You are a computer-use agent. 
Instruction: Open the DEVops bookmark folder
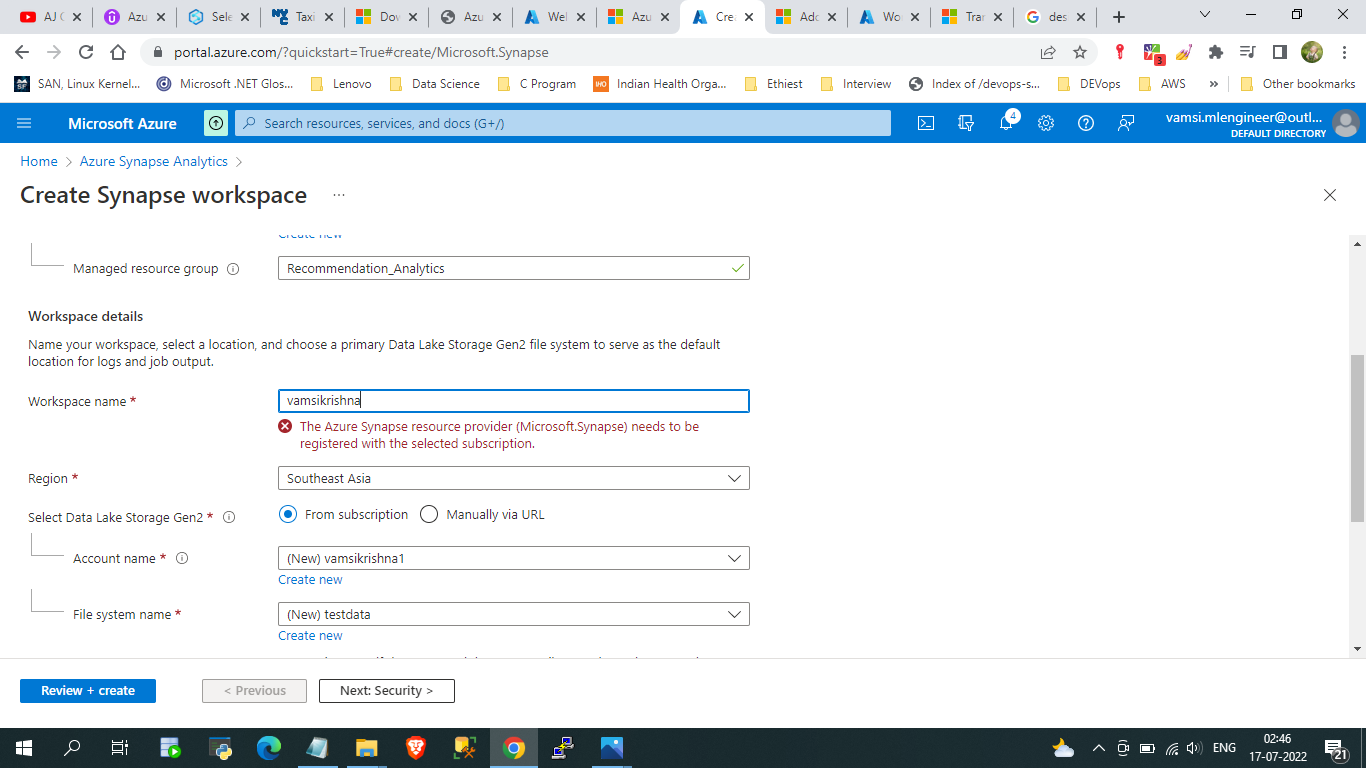pyautogui.click(x=1088, y=84)
